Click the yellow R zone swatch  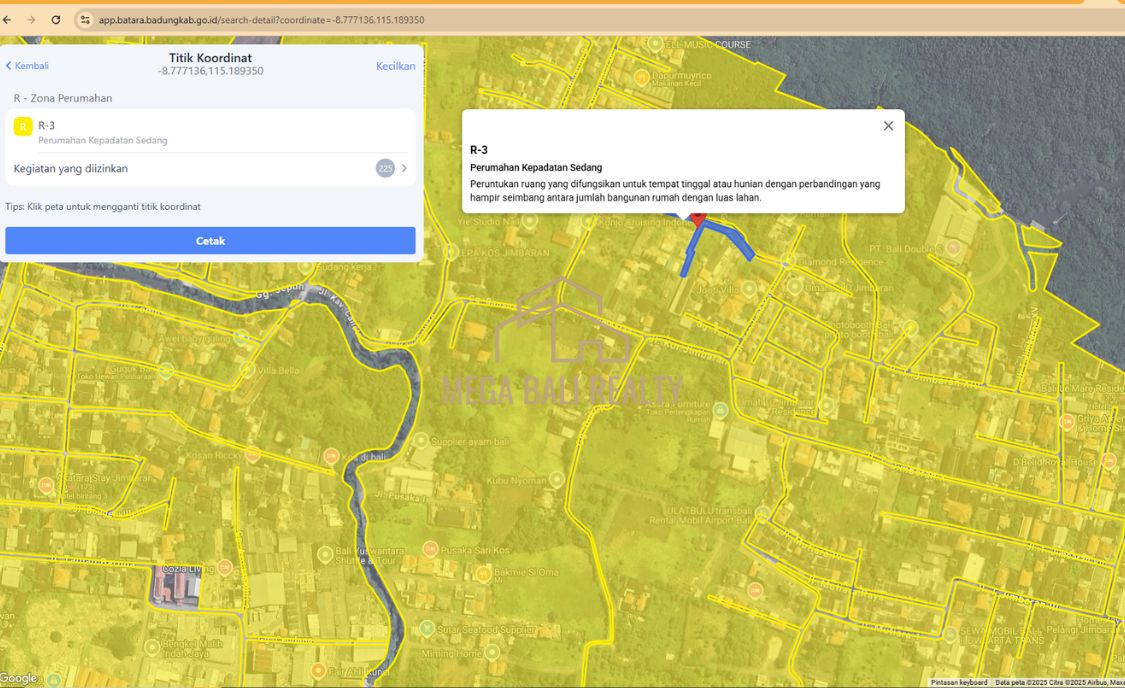(23, 127)
